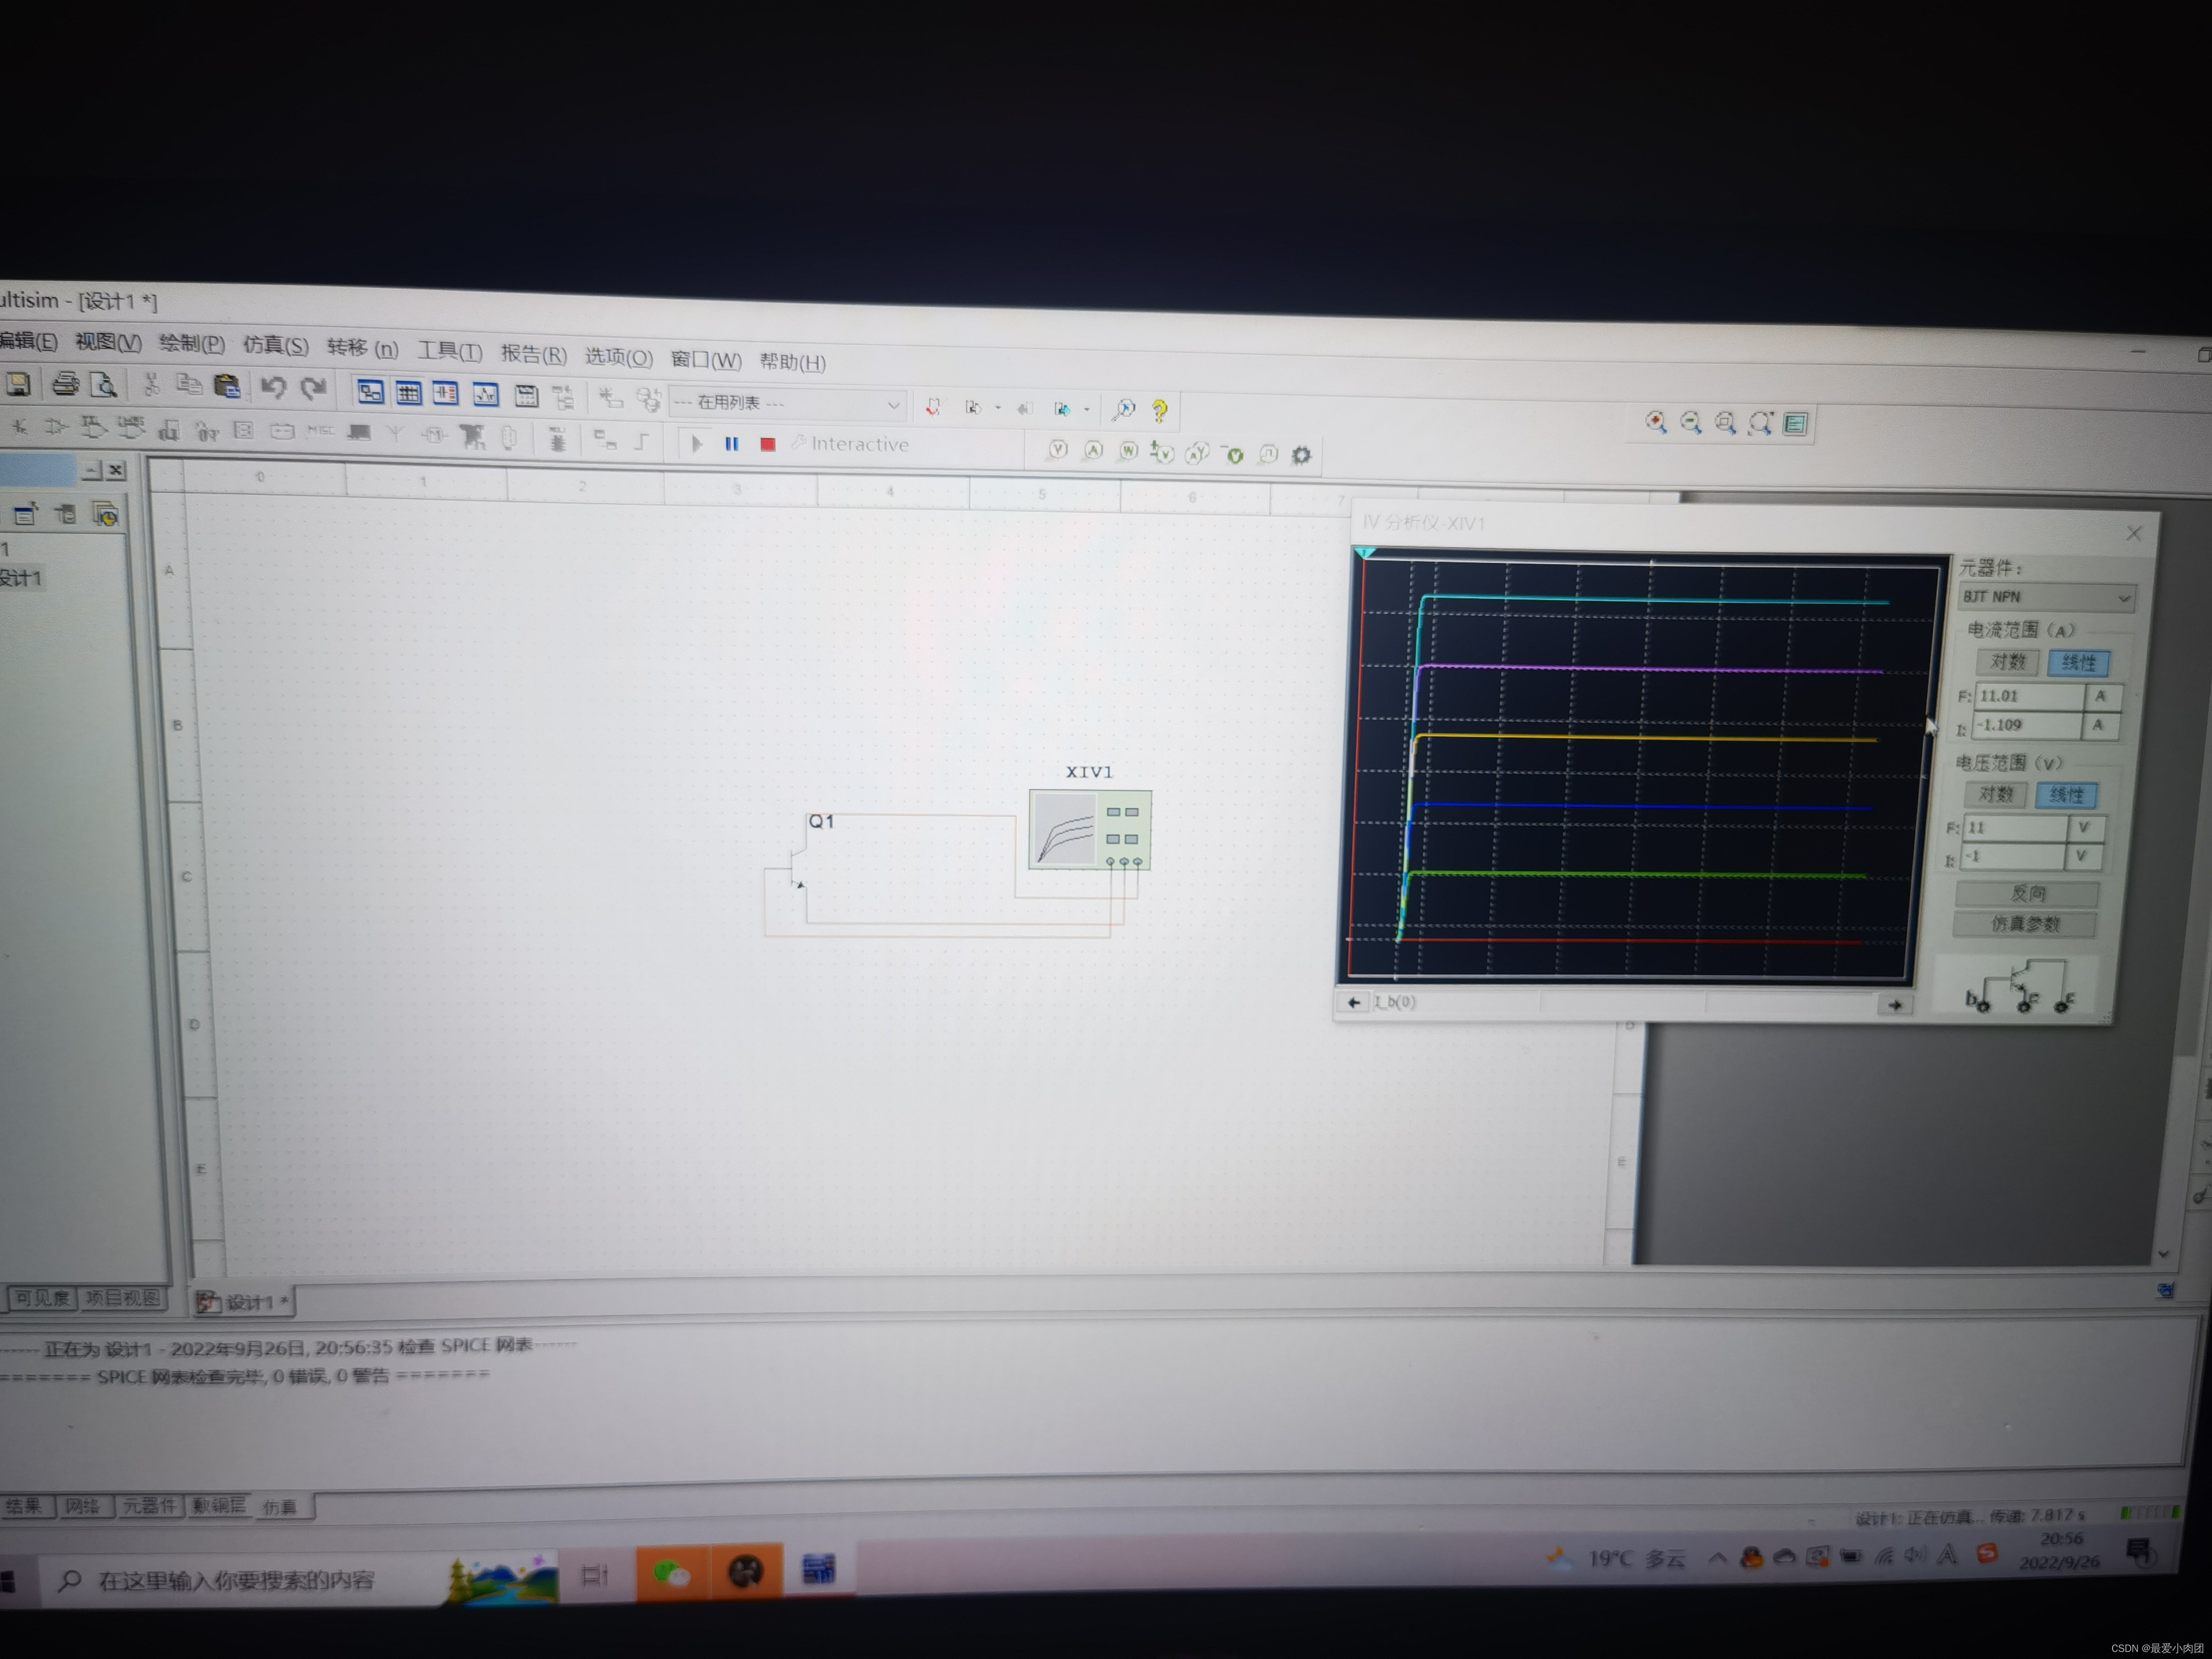Place a current probe (A icon)
2212x1659 pixels.
click(x=1094, y=451)
